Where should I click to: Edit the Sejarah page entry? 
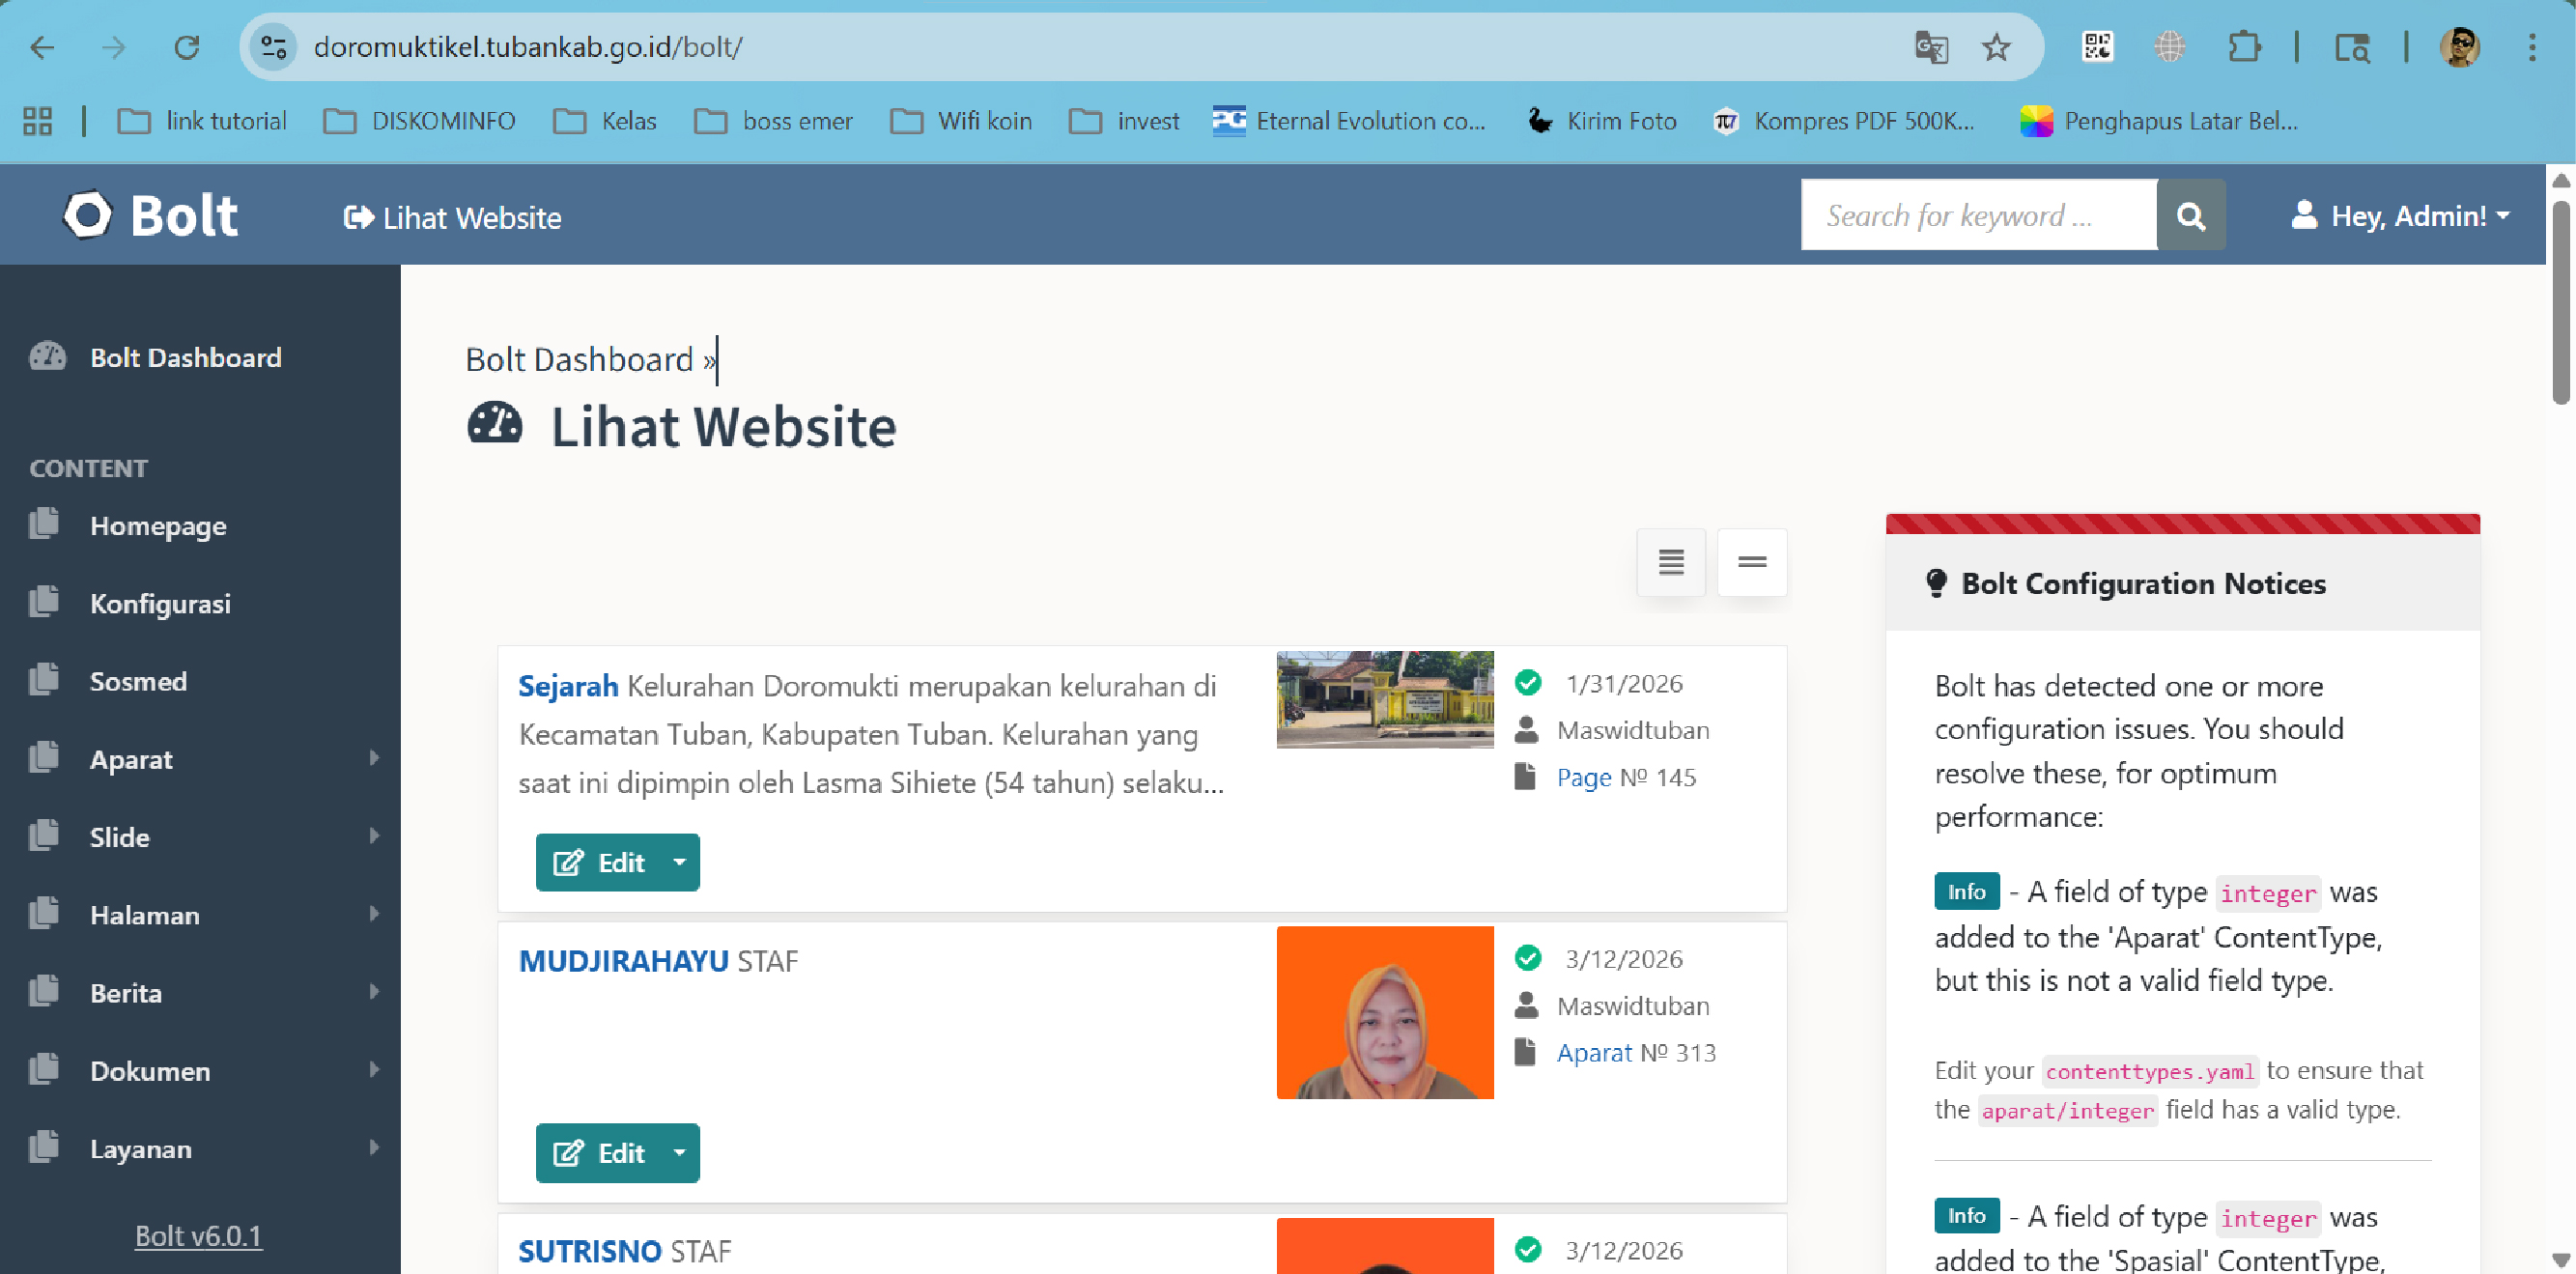[x=598, y=862]
